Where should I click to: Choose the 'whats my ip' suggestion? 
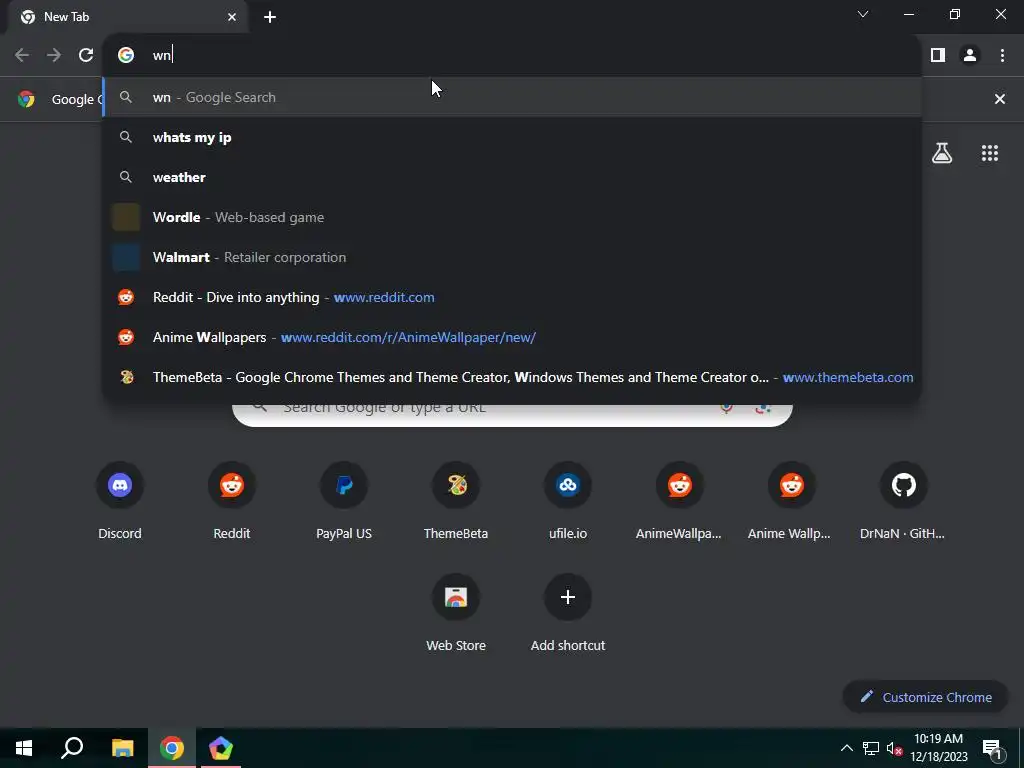click(x=512, y=137)
